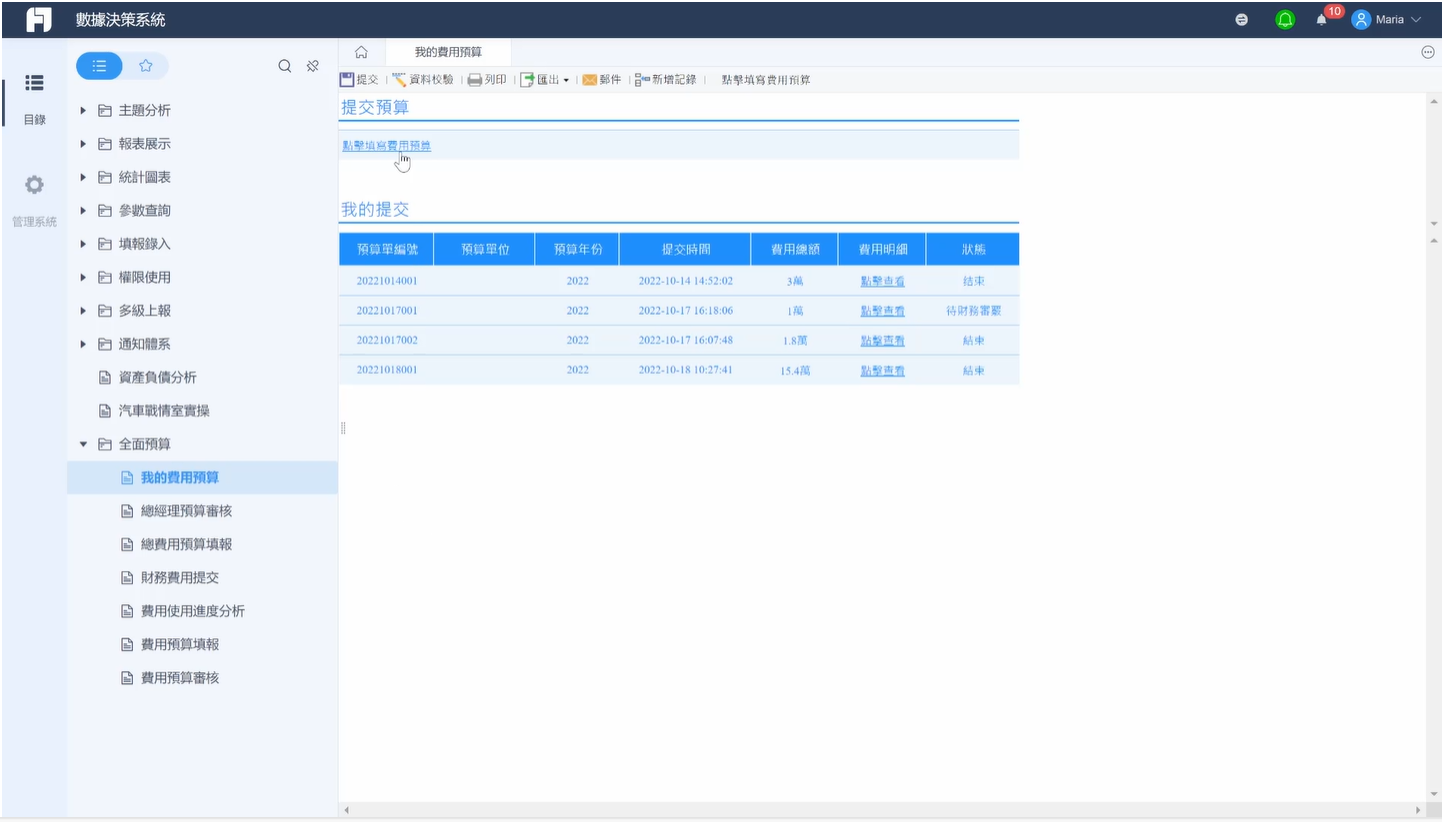This screenshot has height=822, width=1442.
Task: Expand the 填報錄入 folder arrow
Action: pos(84,244)
